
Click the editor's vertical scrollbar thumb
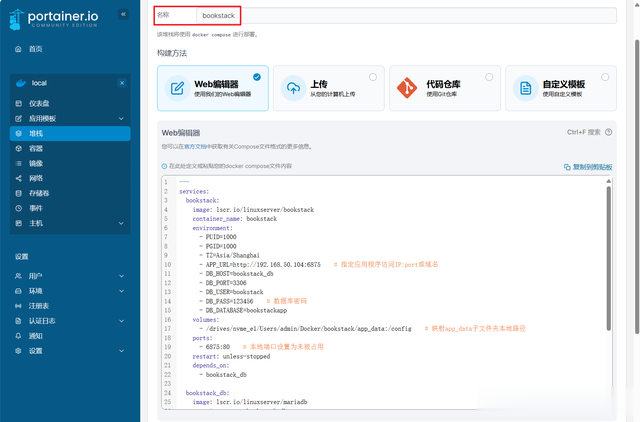pos(608,258)
